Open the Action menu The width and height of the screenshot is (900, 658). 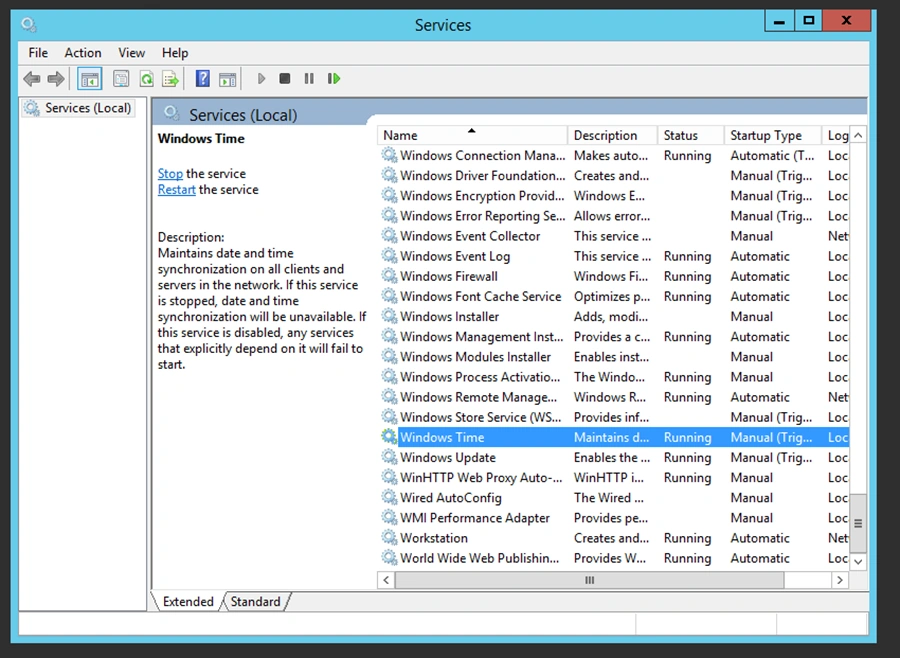[83, 53]
